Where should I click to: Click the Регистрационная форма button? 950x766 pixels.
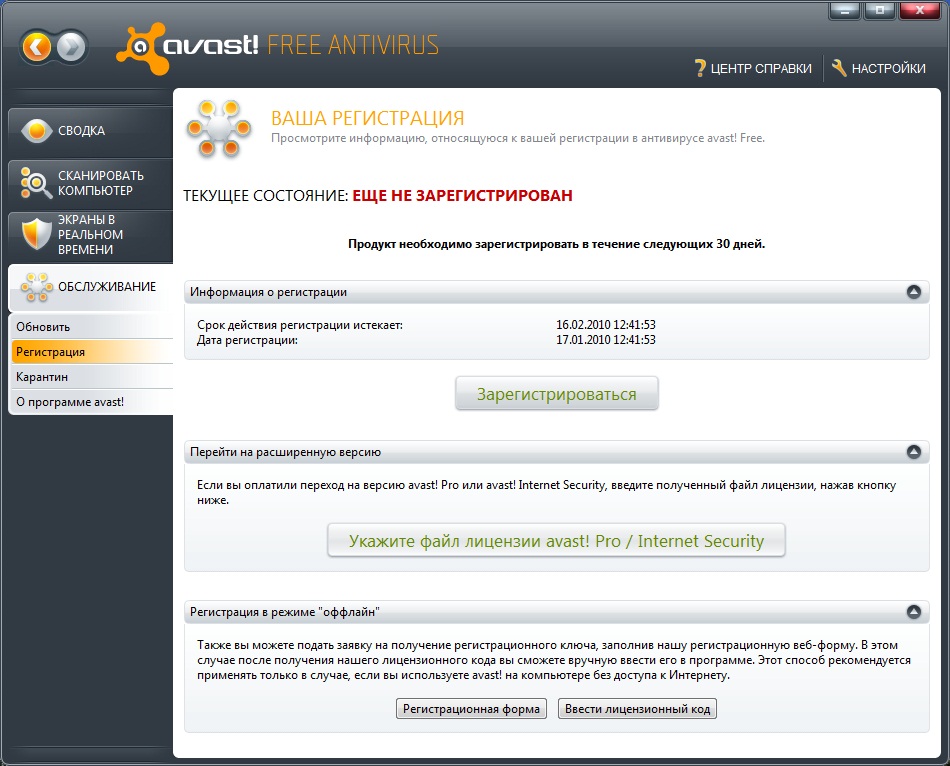coord(471,709)
